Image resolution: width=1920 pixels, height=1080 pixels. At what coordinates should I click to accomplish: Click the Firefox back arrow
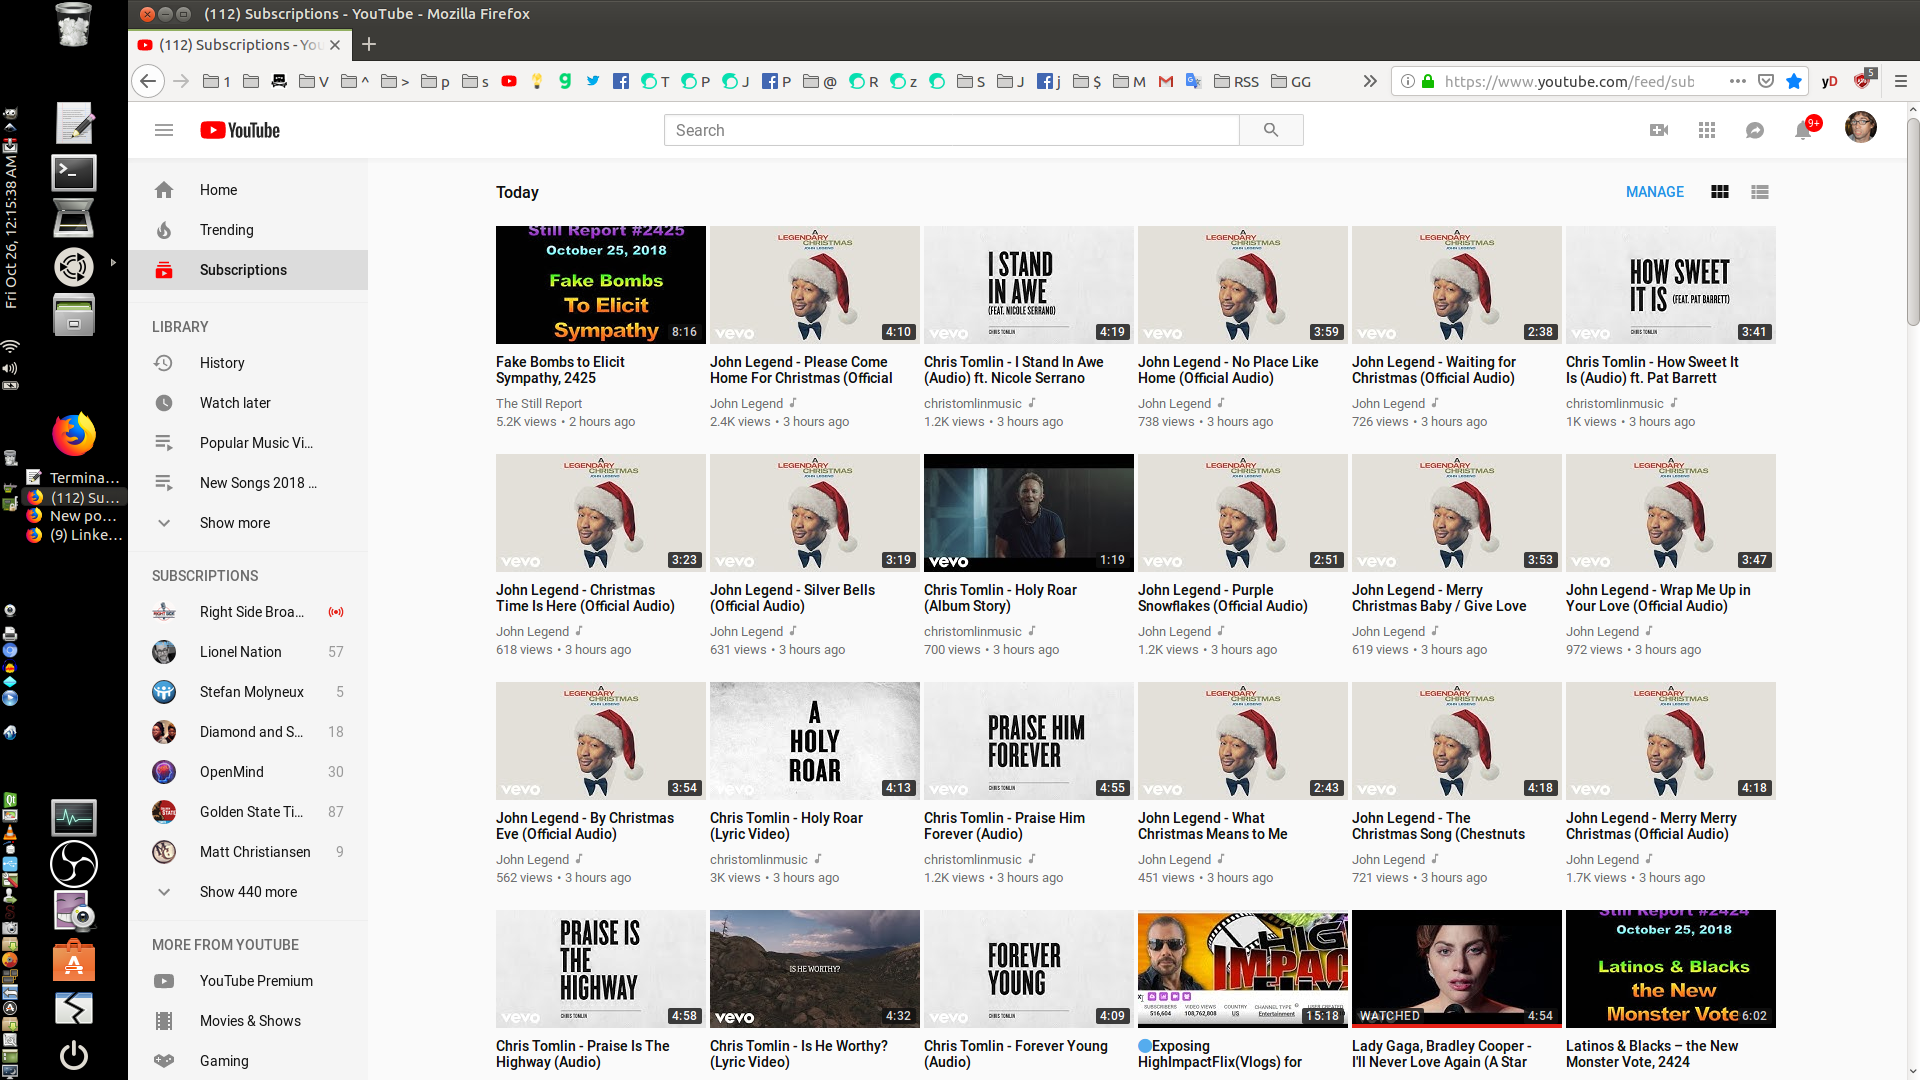click(148, 81)
